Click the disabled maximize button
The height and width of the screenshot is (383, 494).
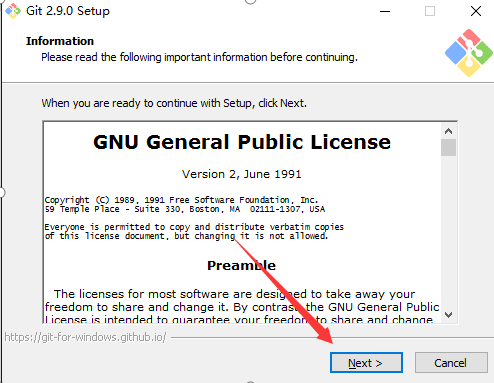click(430, 11)
